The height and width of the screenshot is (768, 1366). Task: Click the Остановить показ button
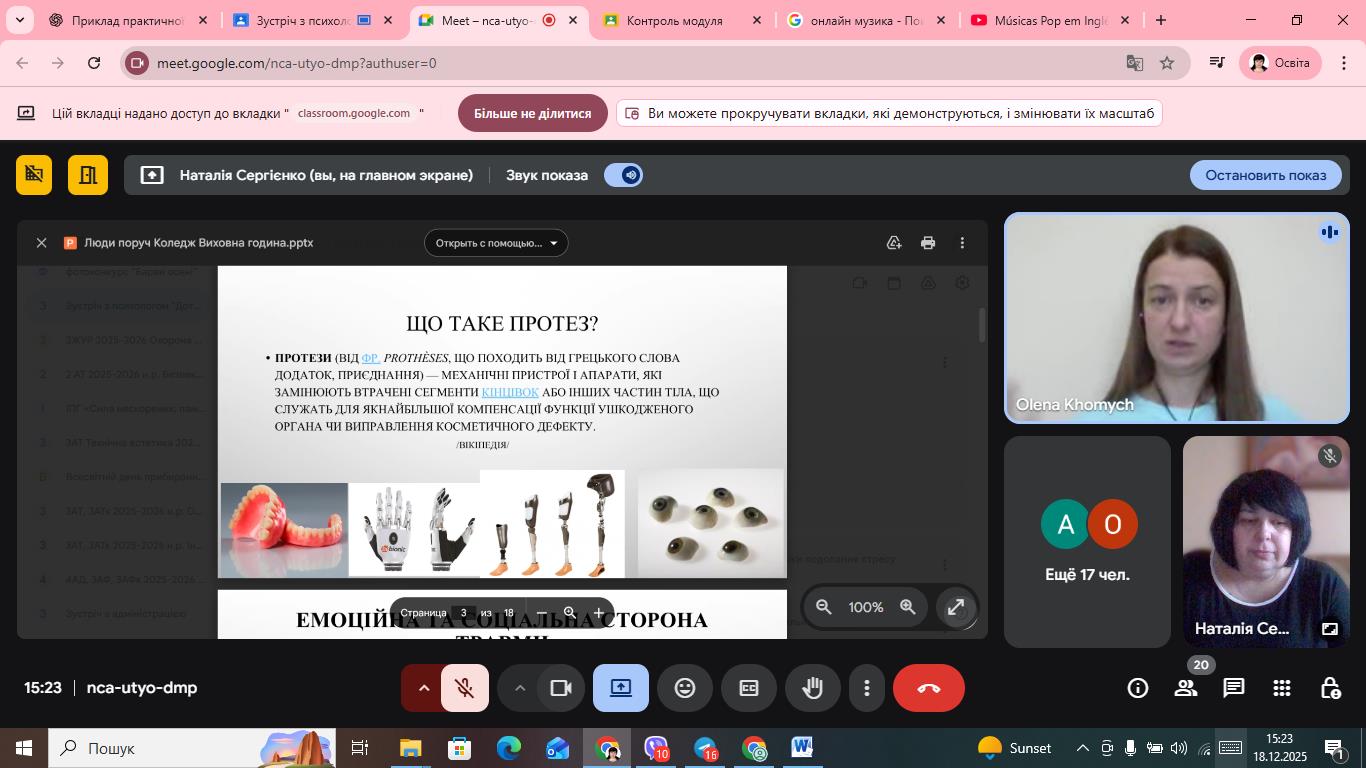1265,175
